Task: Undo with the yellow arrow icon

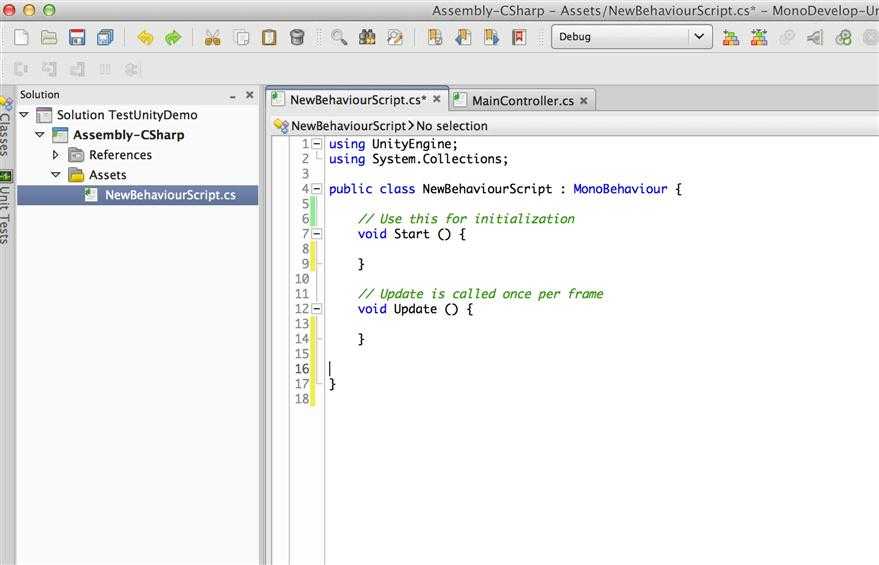Action: (x=145, y=38)
